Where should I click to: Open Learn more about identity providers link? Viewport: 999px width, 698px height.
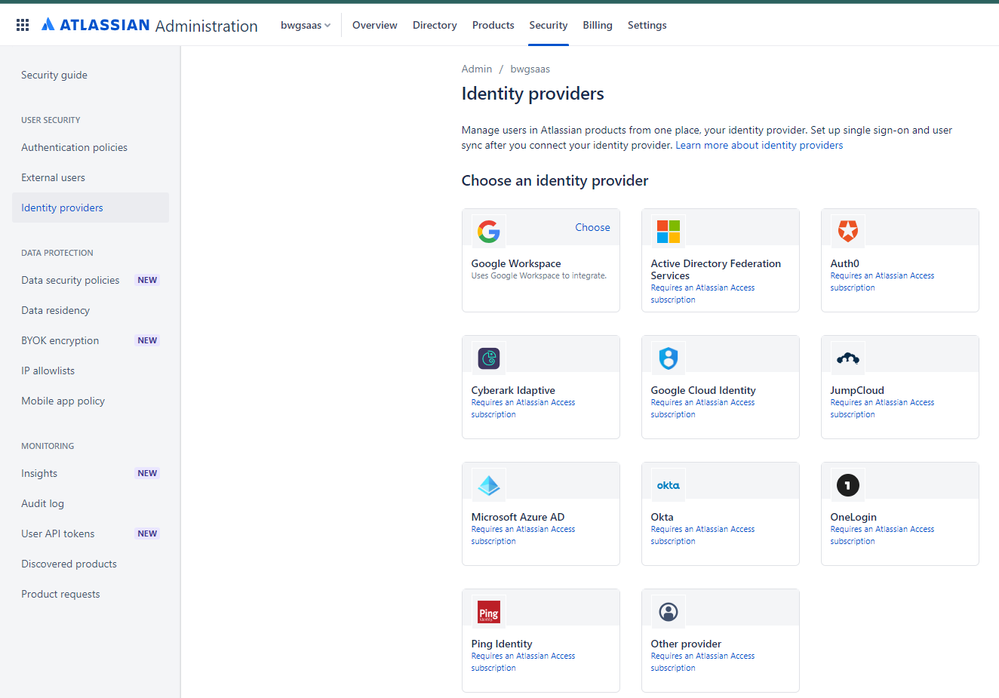pyautogui.click(x=759, y=145)
